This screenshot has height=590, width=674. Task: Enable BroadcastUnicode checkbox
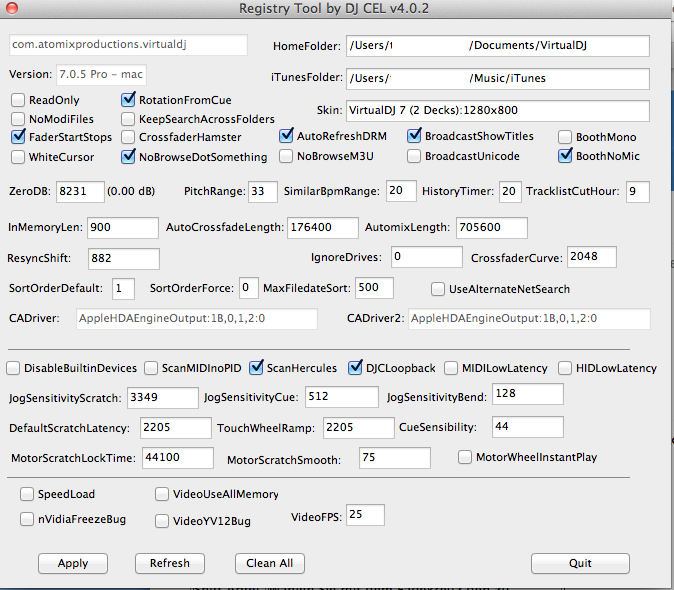pyautogui.click(x=414, y=156)
